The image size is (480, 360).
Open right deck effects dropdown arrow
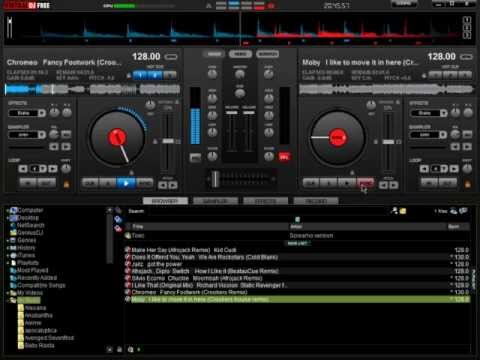443,113
